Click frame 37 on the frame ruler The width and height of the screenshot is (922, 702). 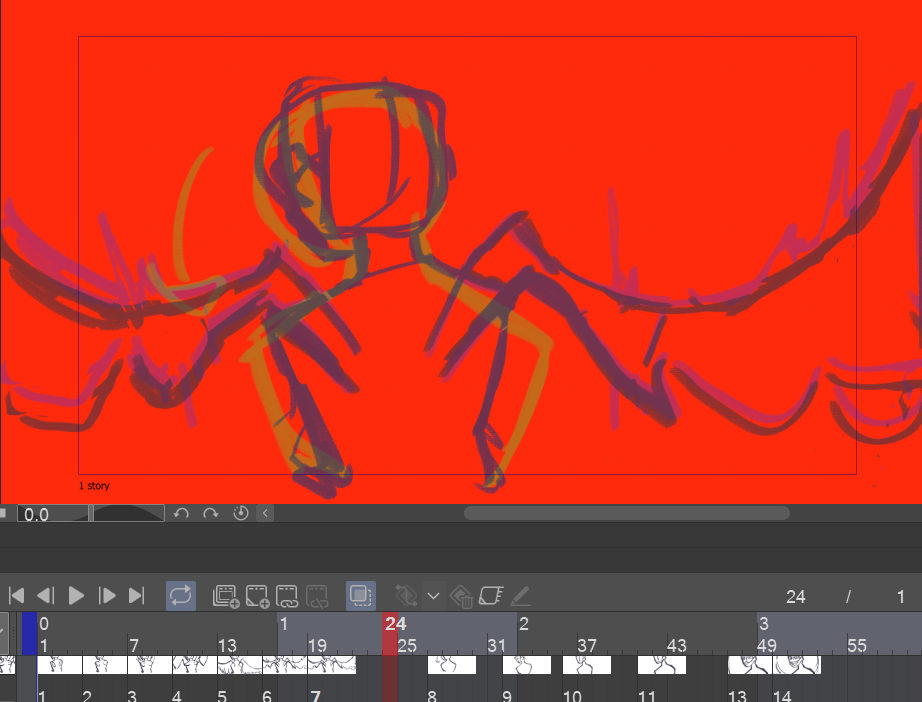click(x=587, y=646)
